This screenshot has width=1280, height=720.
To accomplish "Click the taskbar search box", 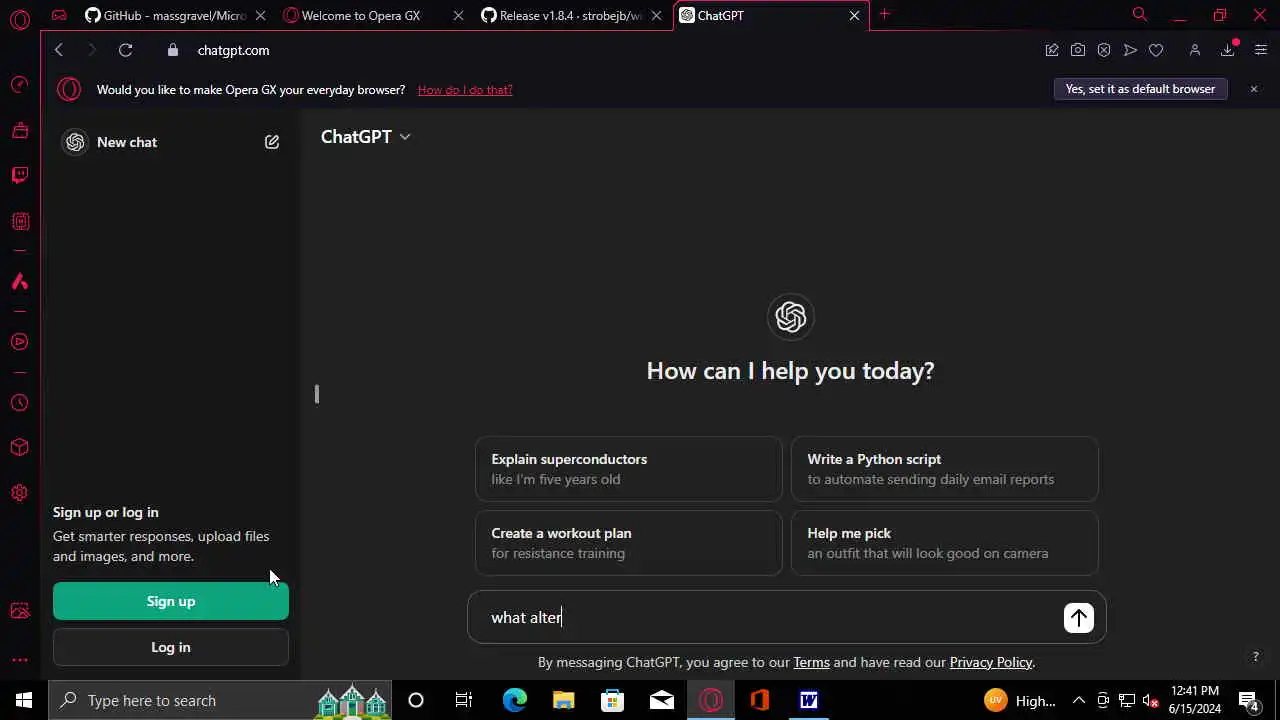I will (220, 700).
